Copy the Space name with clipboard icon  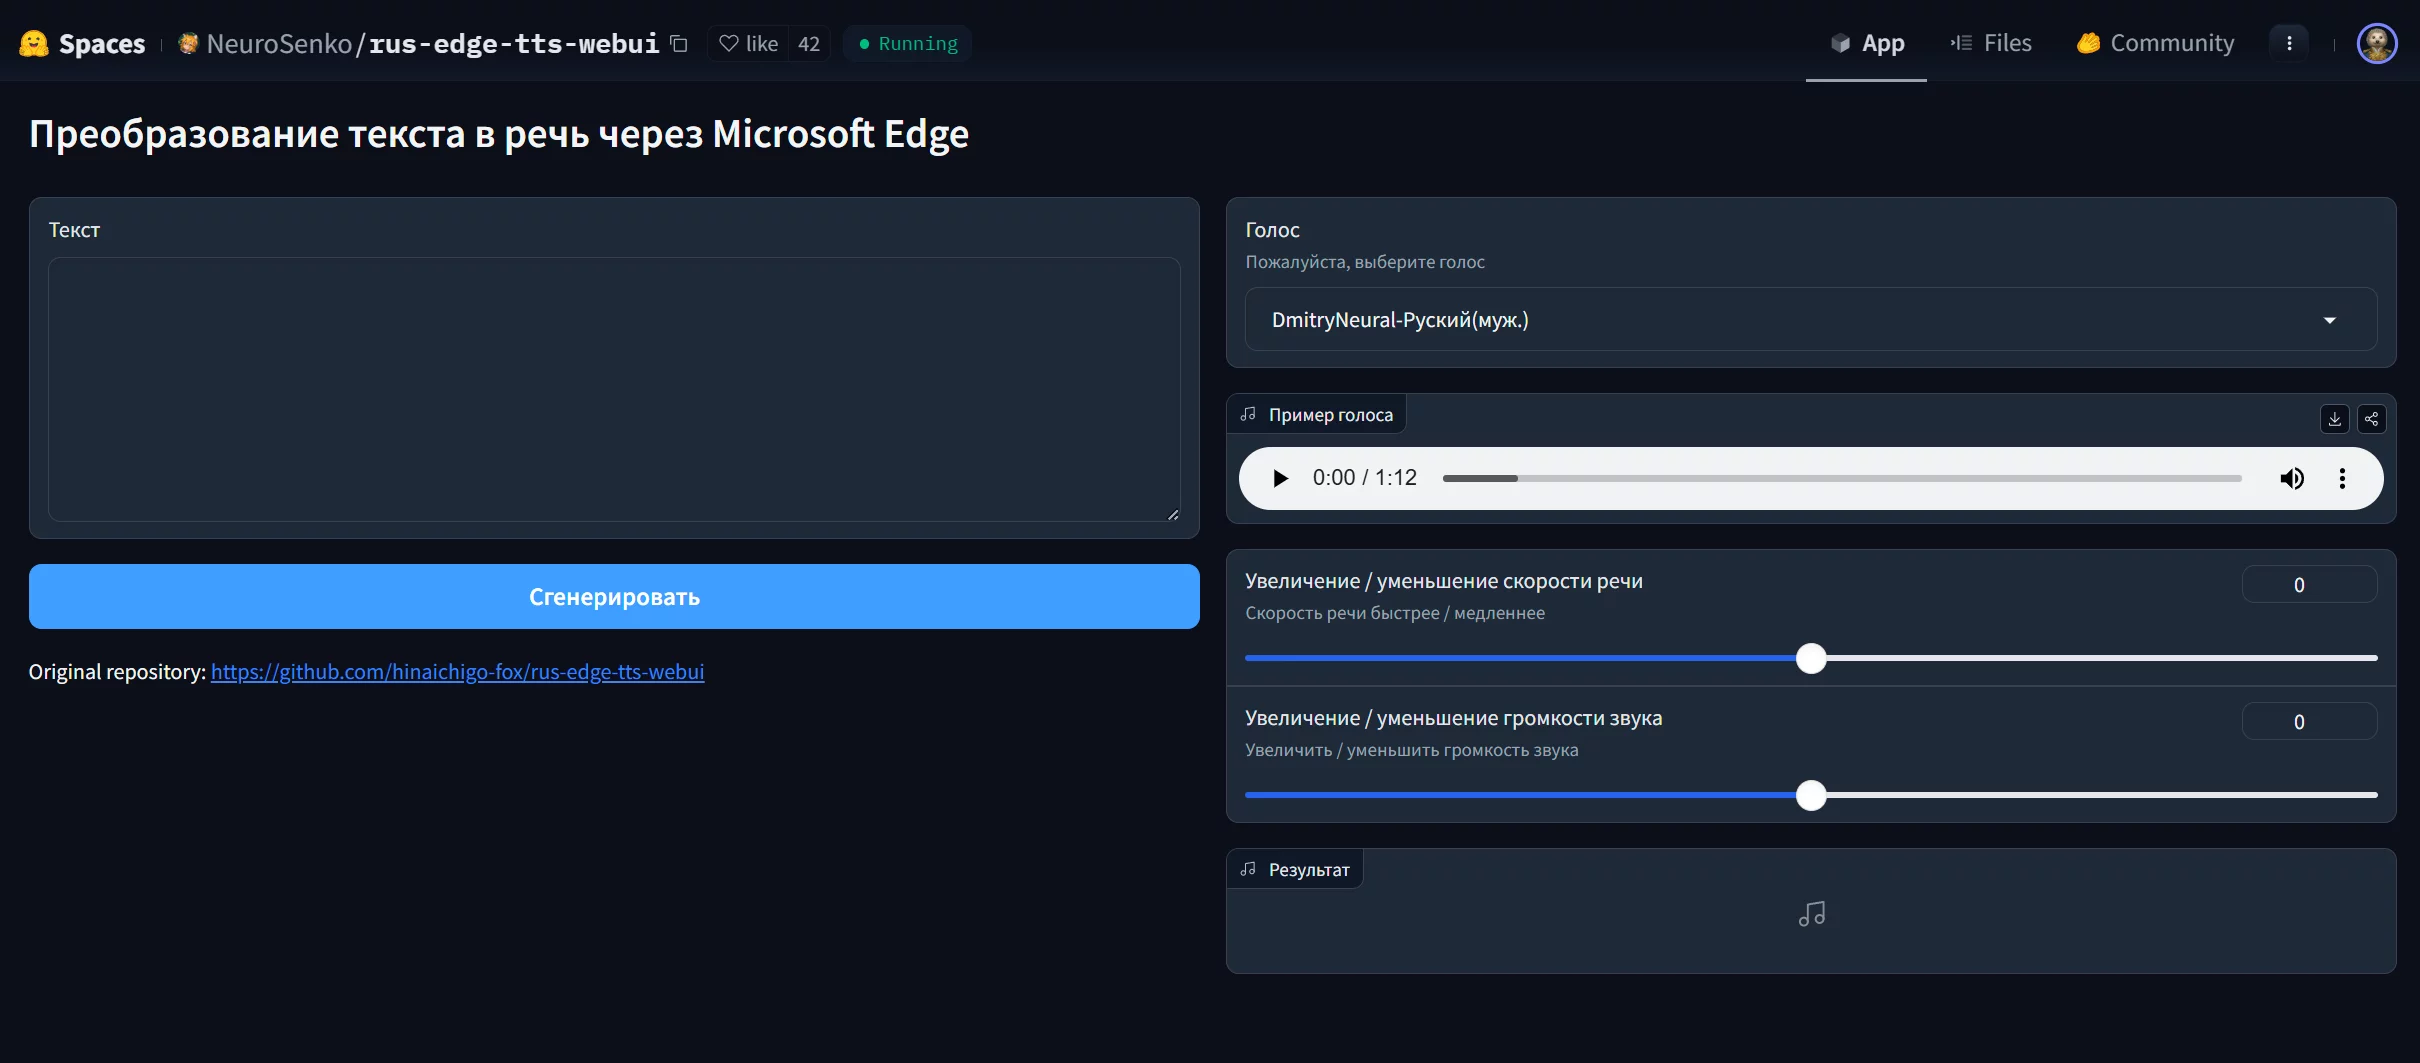point(679,43)
